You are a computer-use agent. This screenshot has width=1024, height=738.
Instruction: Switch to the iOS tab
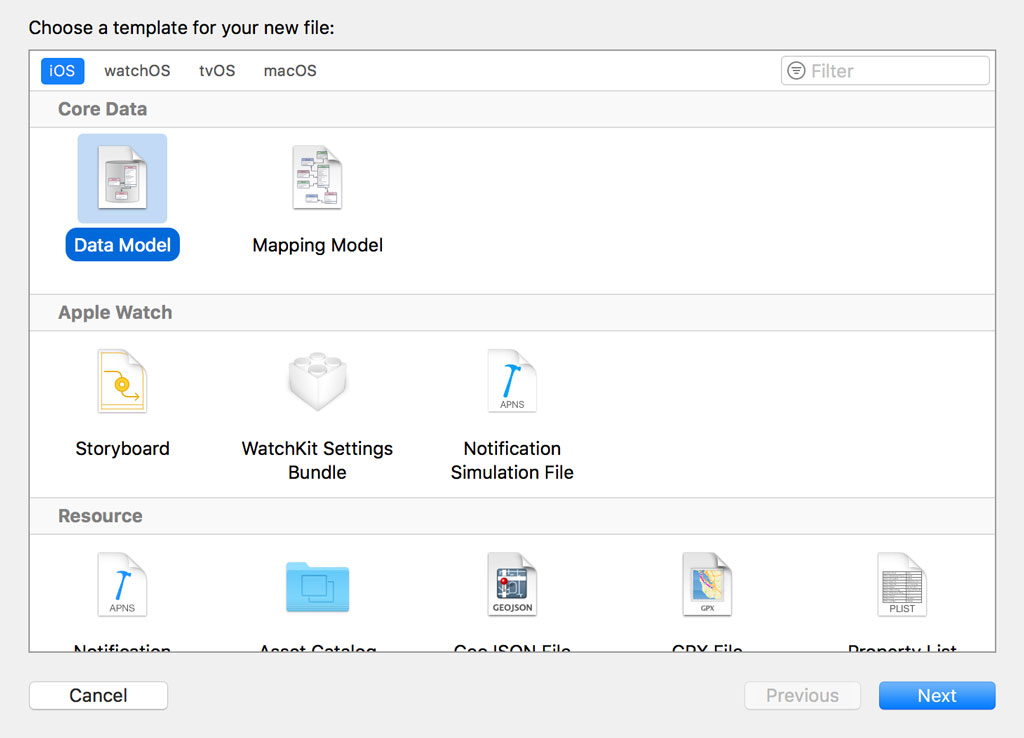click(62, 71)
